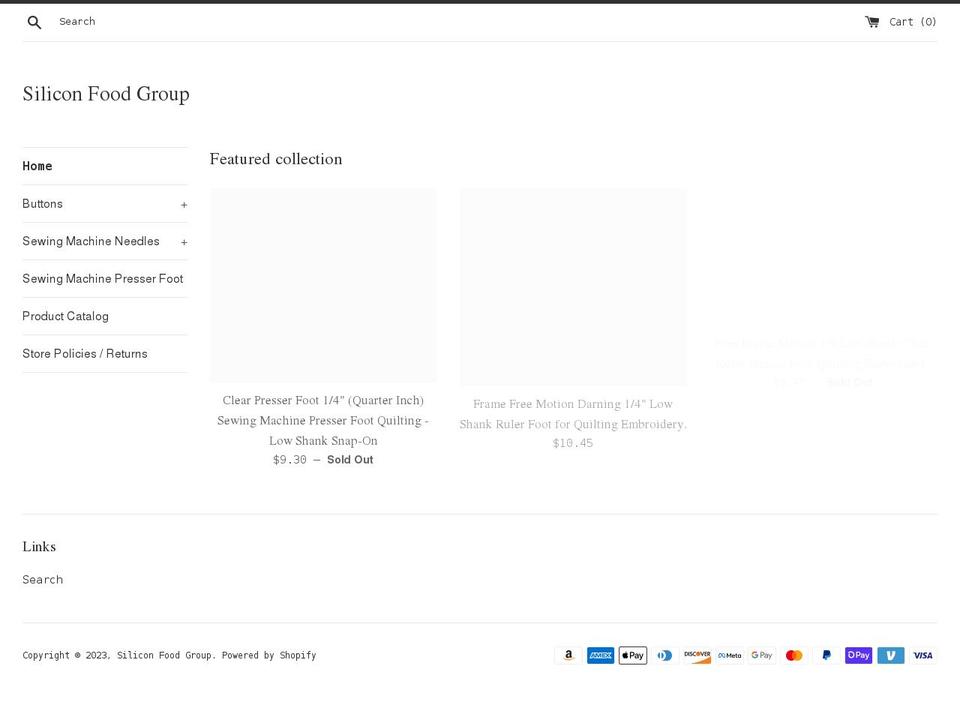This screenshot has height=720, width=960.
Task: Open Sewing Machine Presser Foot category
Action: 103,279
